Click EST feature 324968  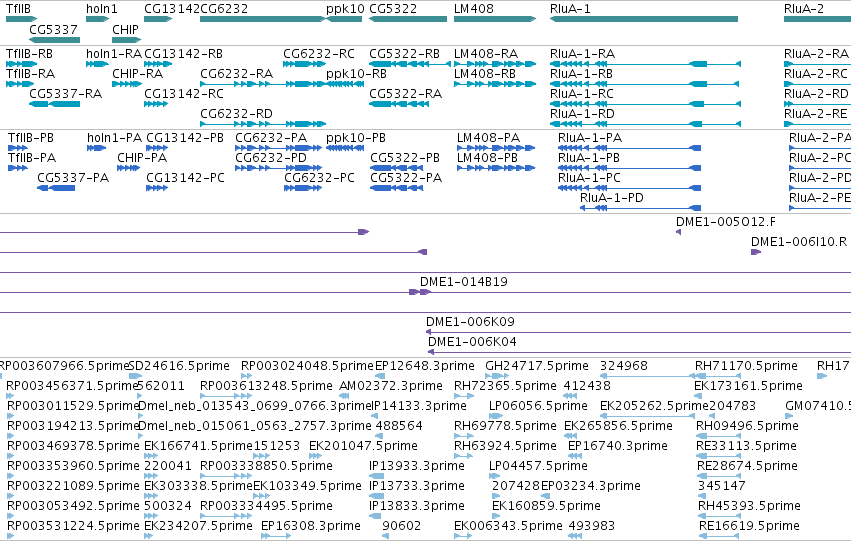click(x=647, y=376)
